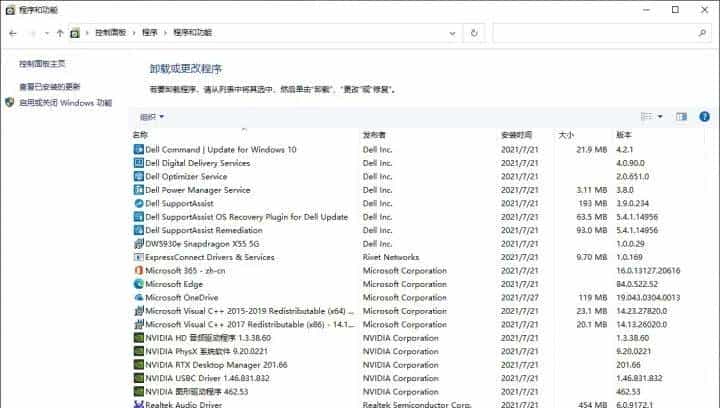Open 启用或关闭 Windows 功能 link

click(x=65, y=103)
